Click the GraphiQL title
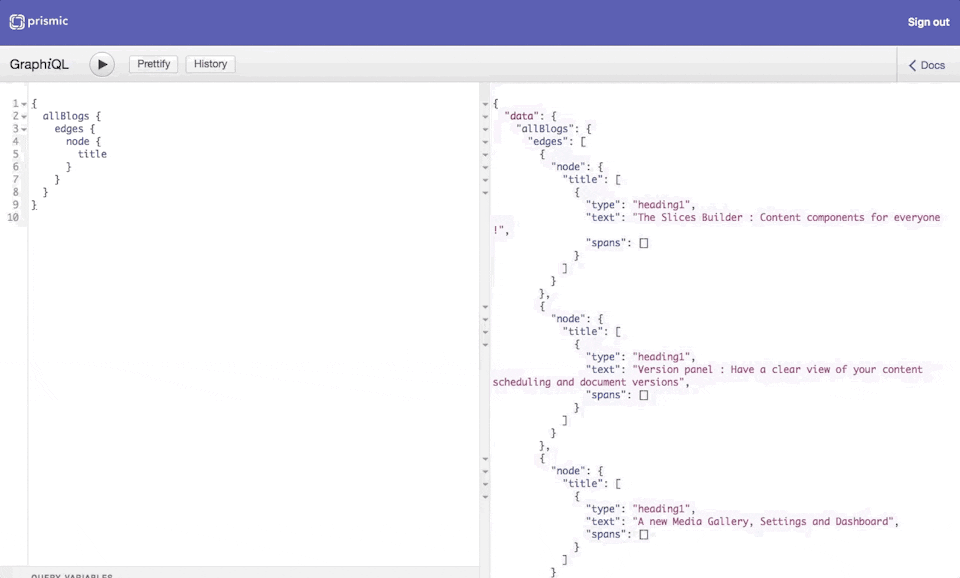This screenshot has height=578, width=960. pyautogui.click(x=39, y=64)
